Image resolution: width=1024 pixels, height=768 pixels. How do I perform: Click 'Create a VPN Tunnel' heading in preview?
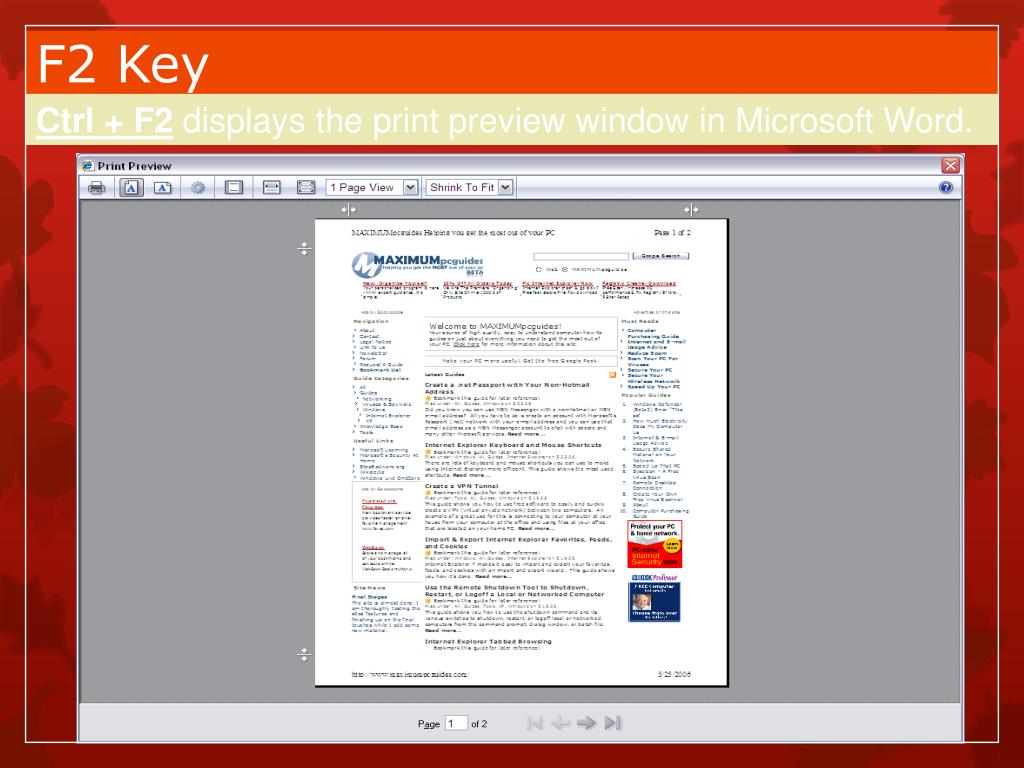(461, 486)
